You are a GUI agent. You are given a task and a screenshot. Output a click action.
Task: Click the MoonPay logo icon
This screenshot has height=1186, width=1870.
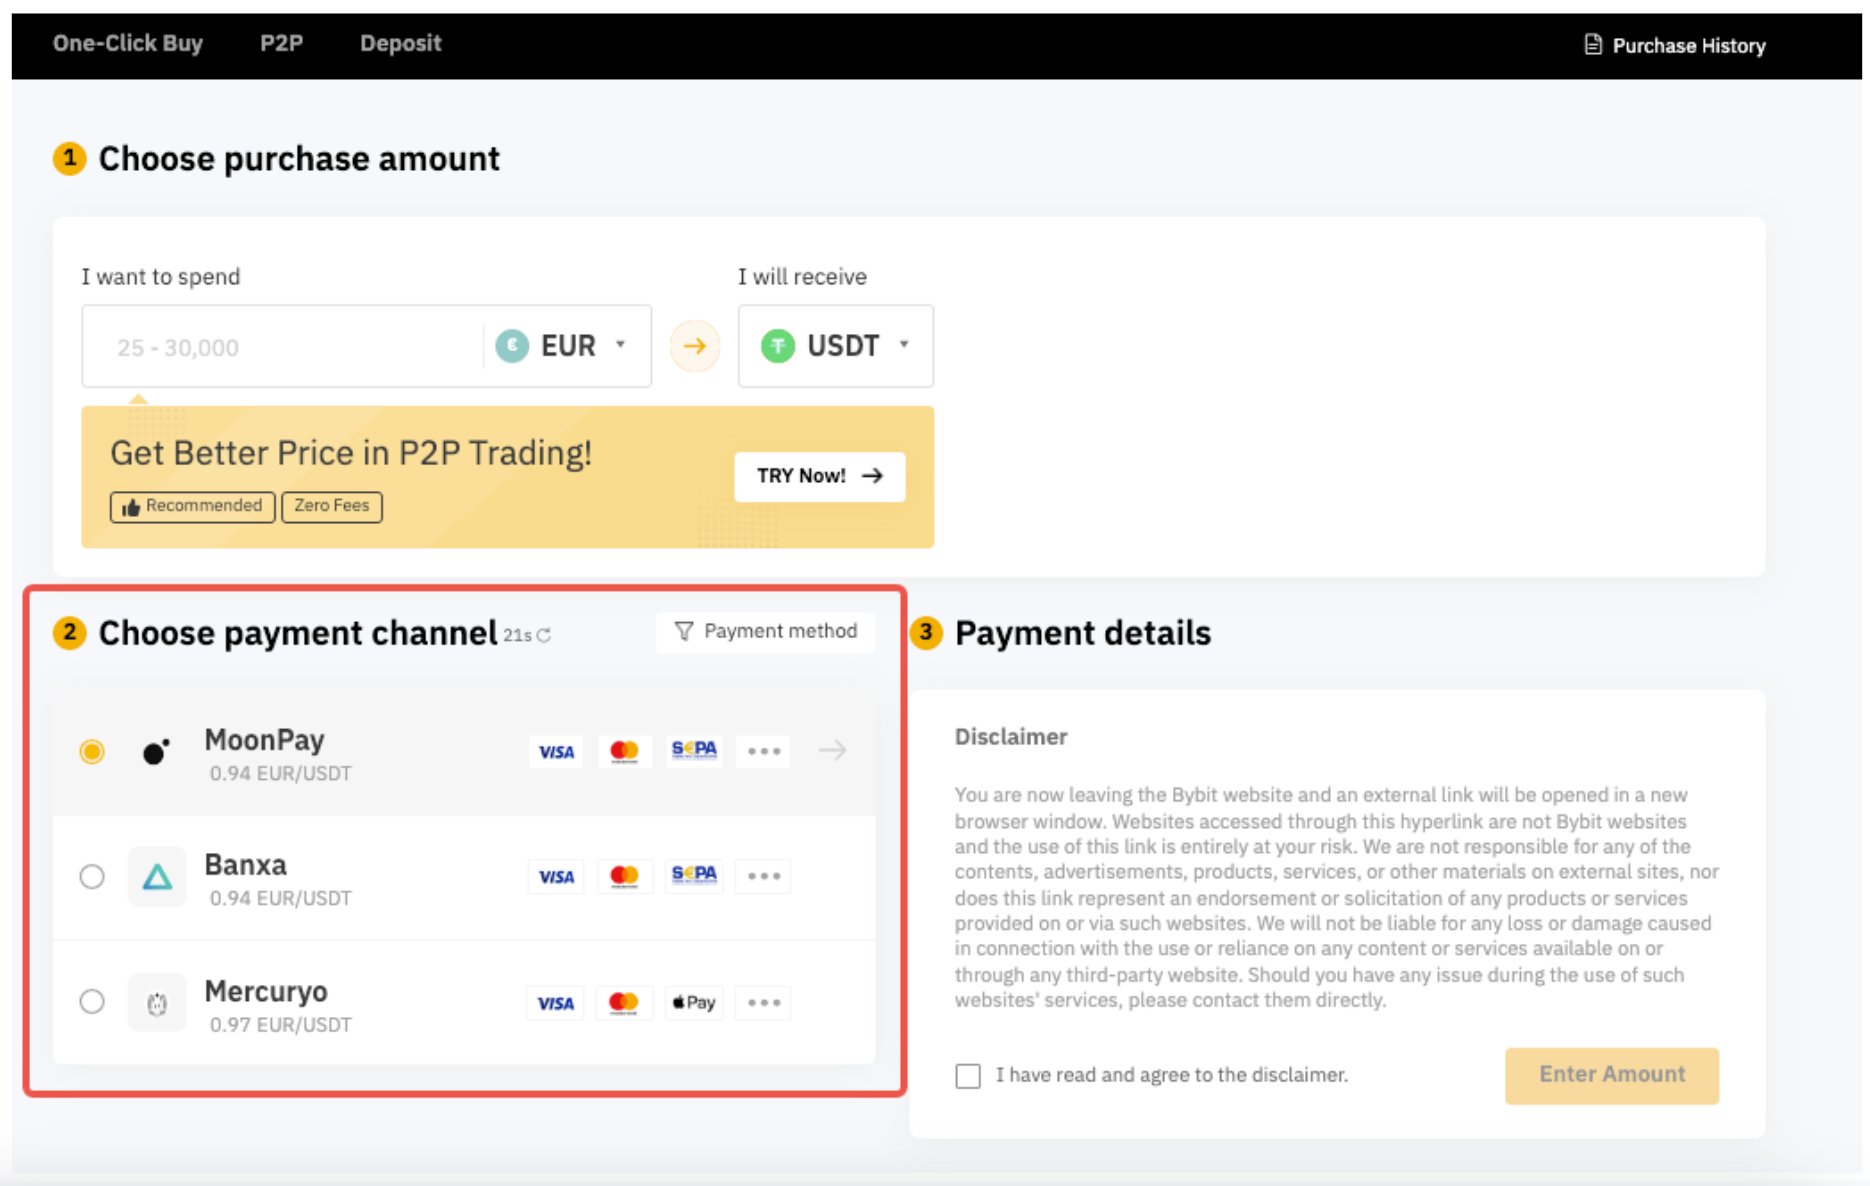pos(156,751)
